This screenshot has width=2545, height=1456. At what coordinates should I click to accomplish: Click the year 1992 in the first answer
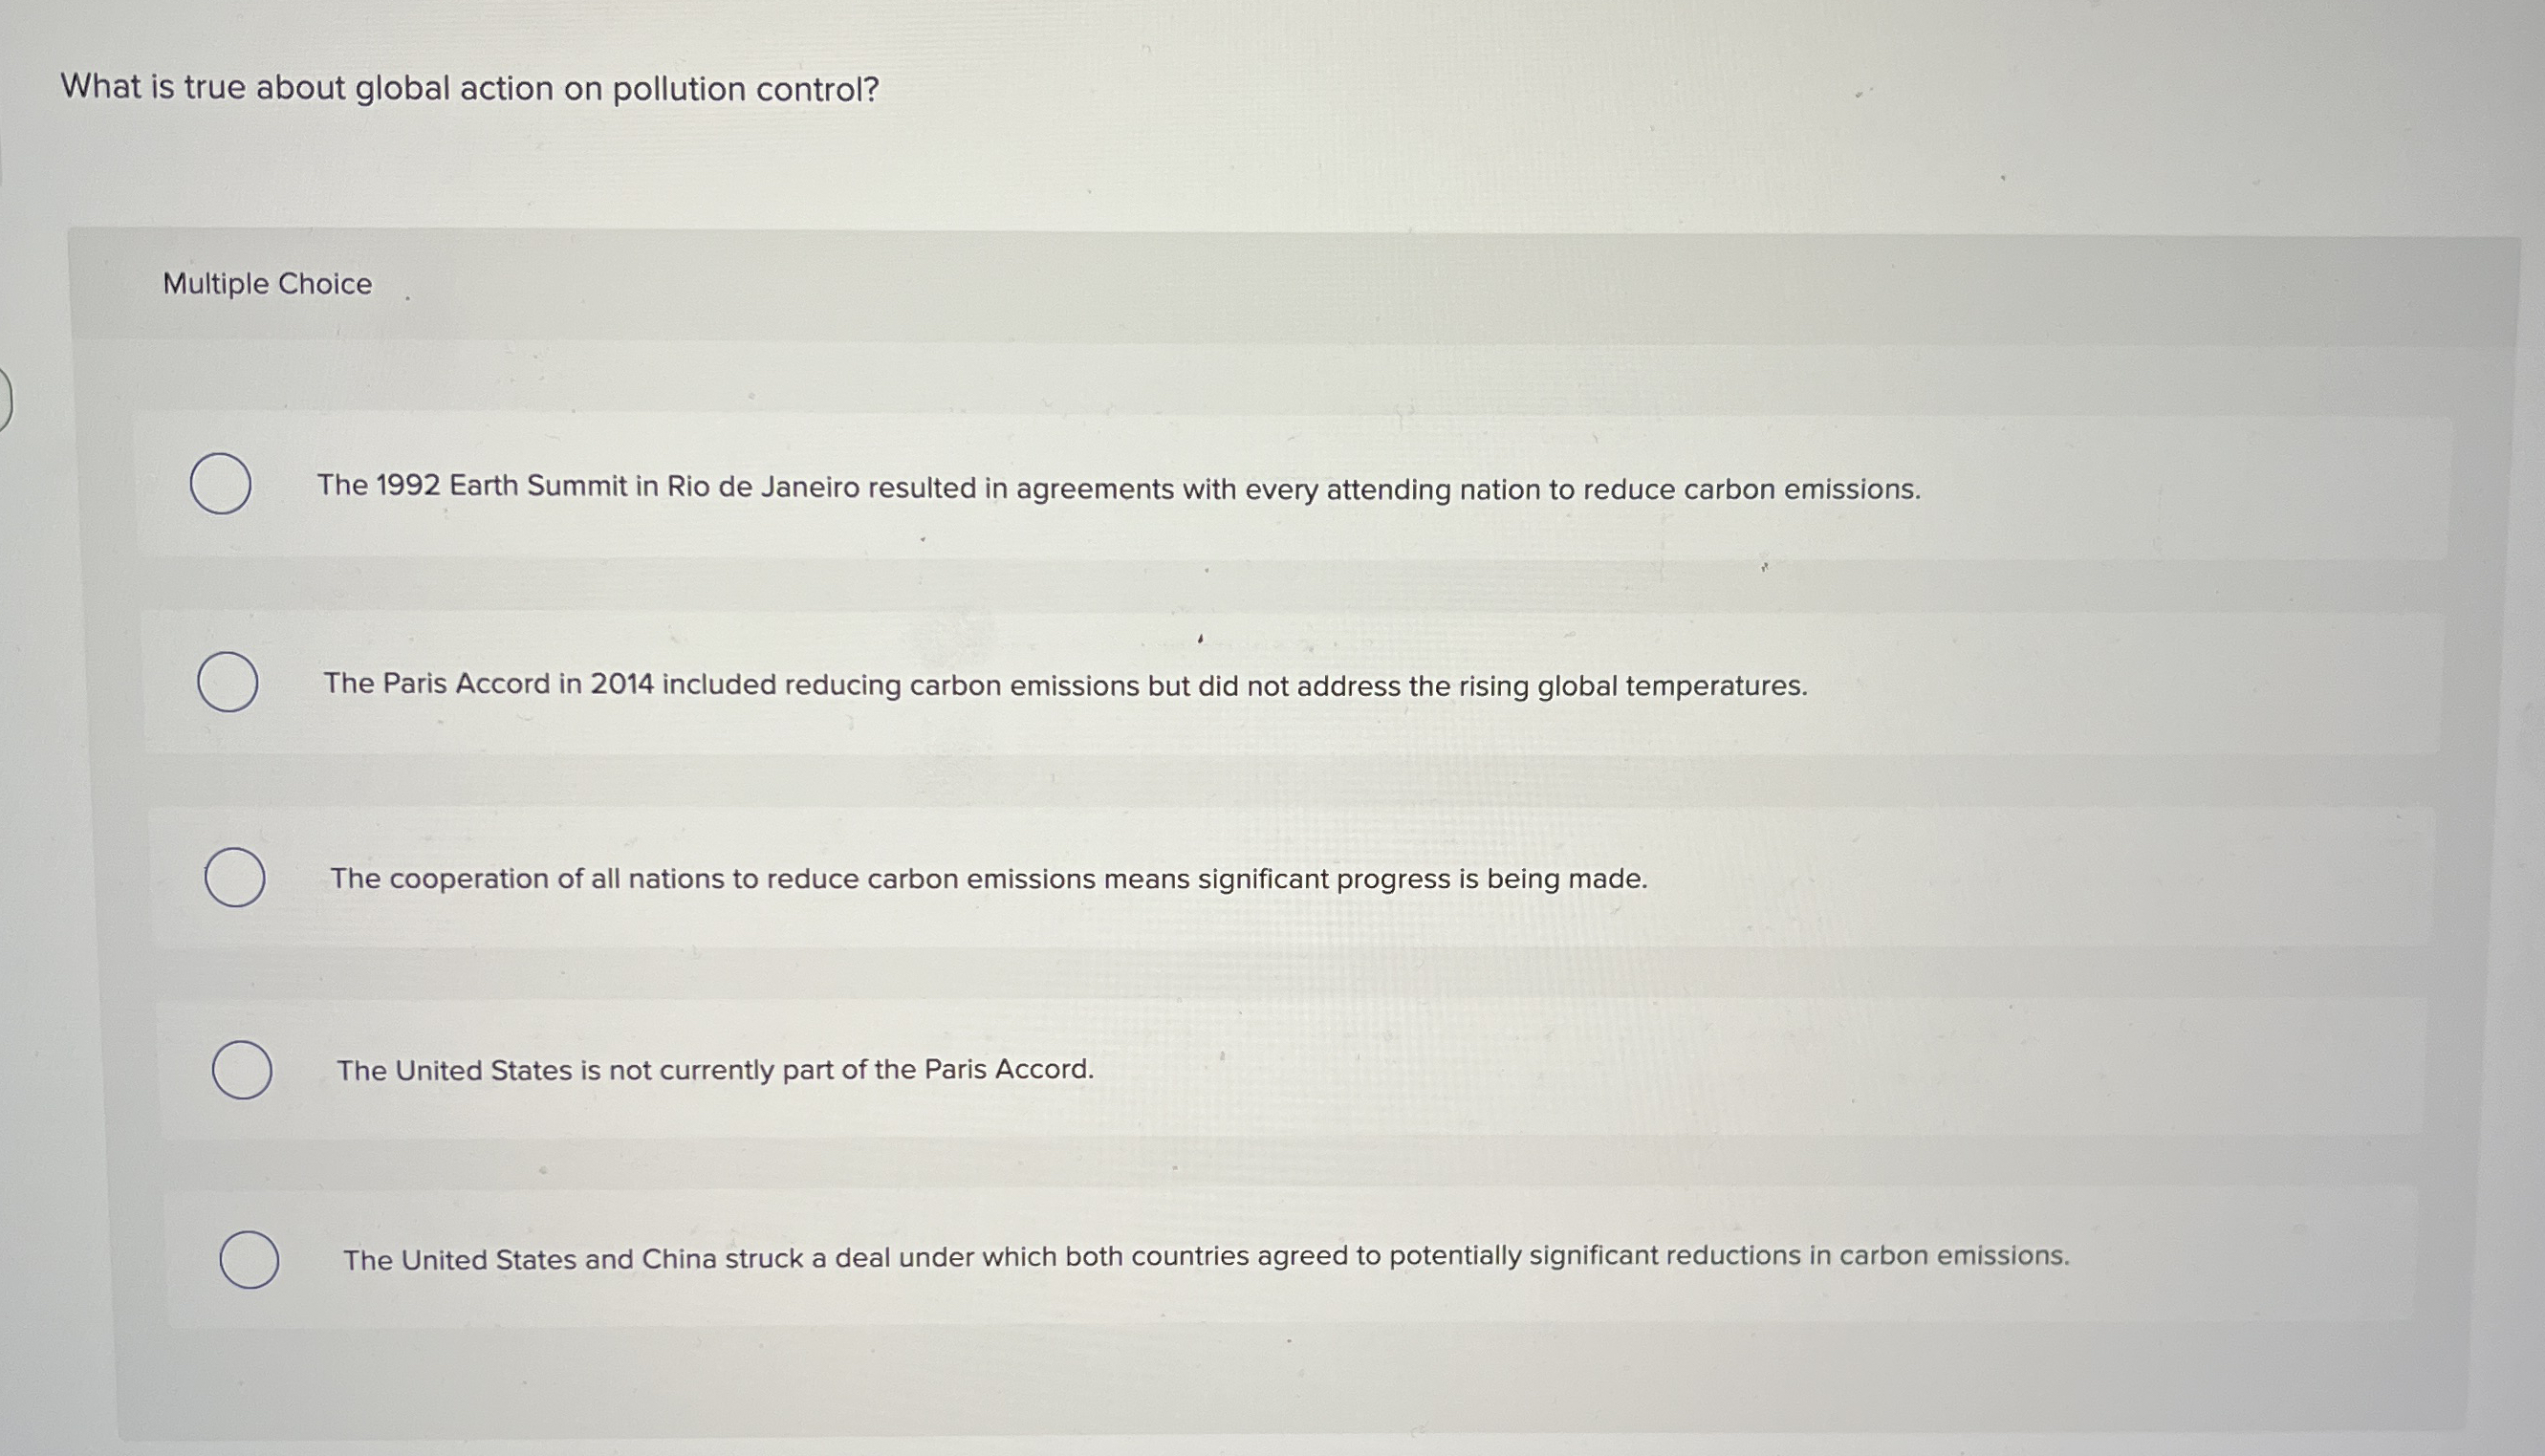[x=408, y=486]
